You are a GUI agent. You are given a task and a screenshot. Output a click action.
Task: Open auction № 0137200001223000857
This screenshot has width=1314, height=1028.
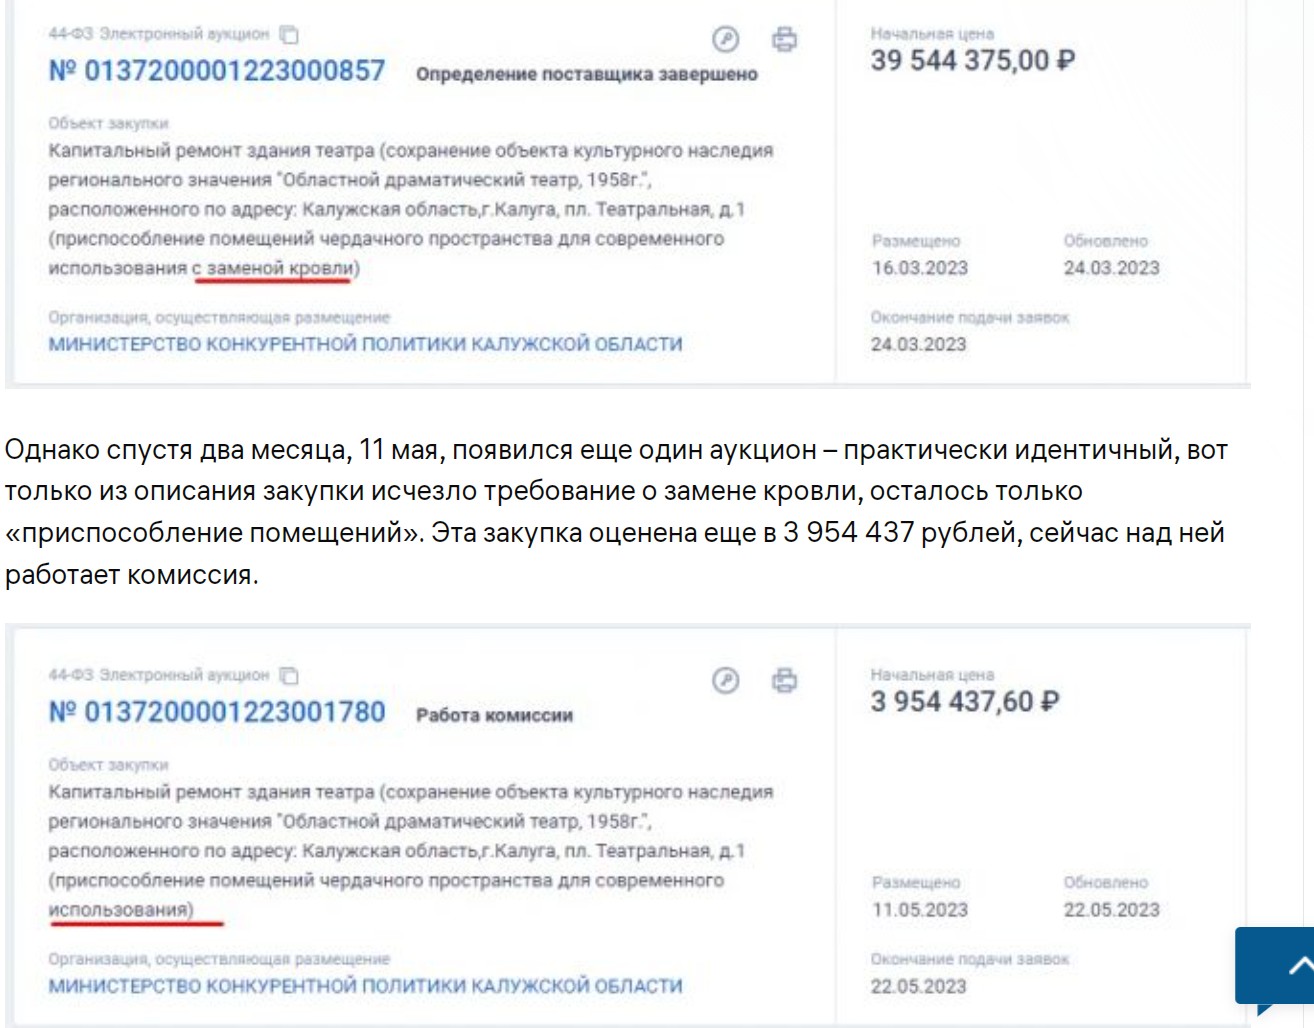click(217, 71)
